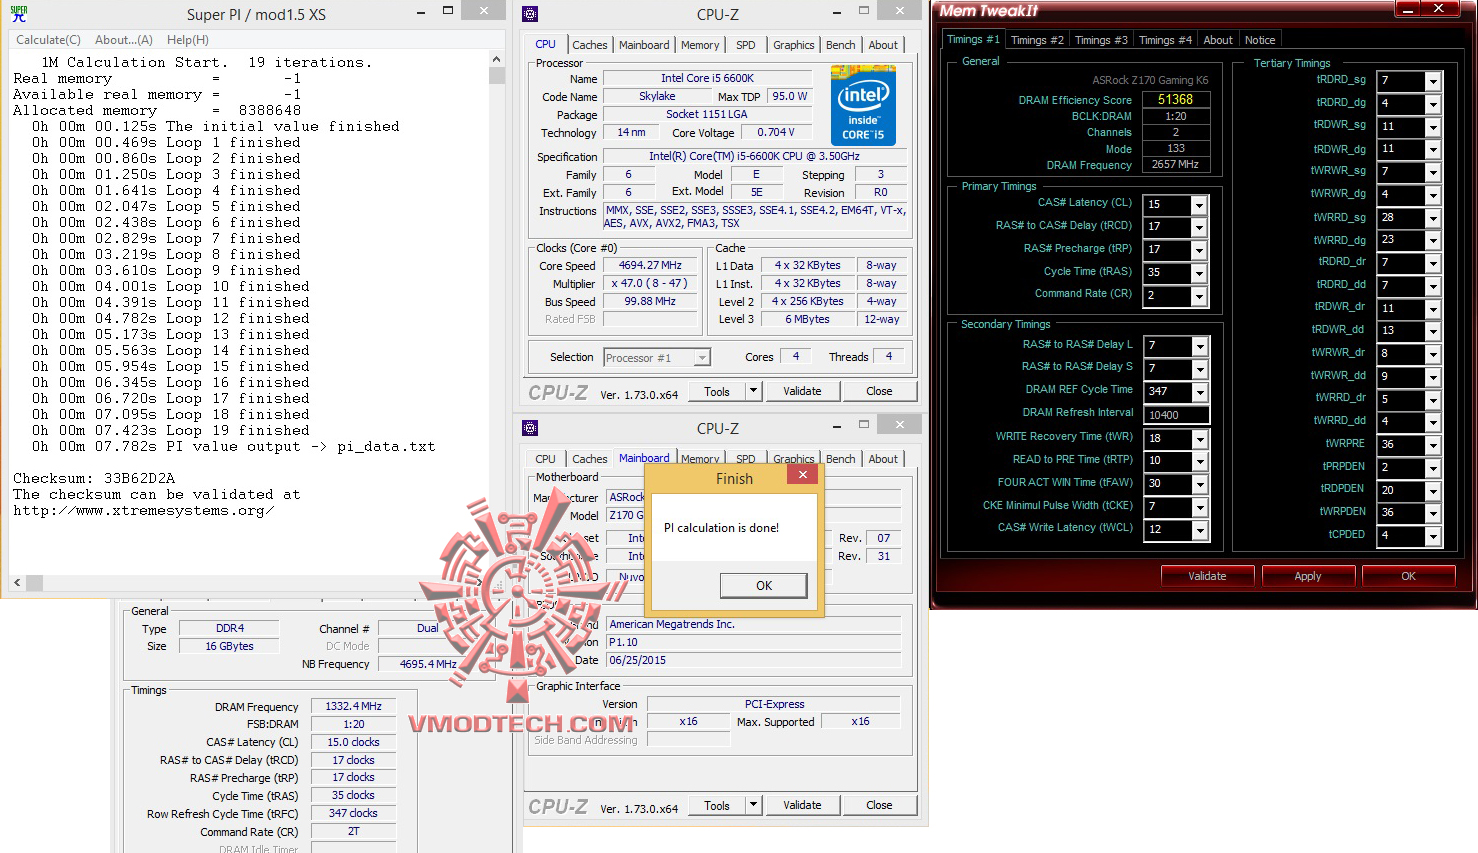This screenshot has width=1478, height=853.
Task: Click Tools button in the CPU-Z Mainboard window
Action: click(717, 805)
